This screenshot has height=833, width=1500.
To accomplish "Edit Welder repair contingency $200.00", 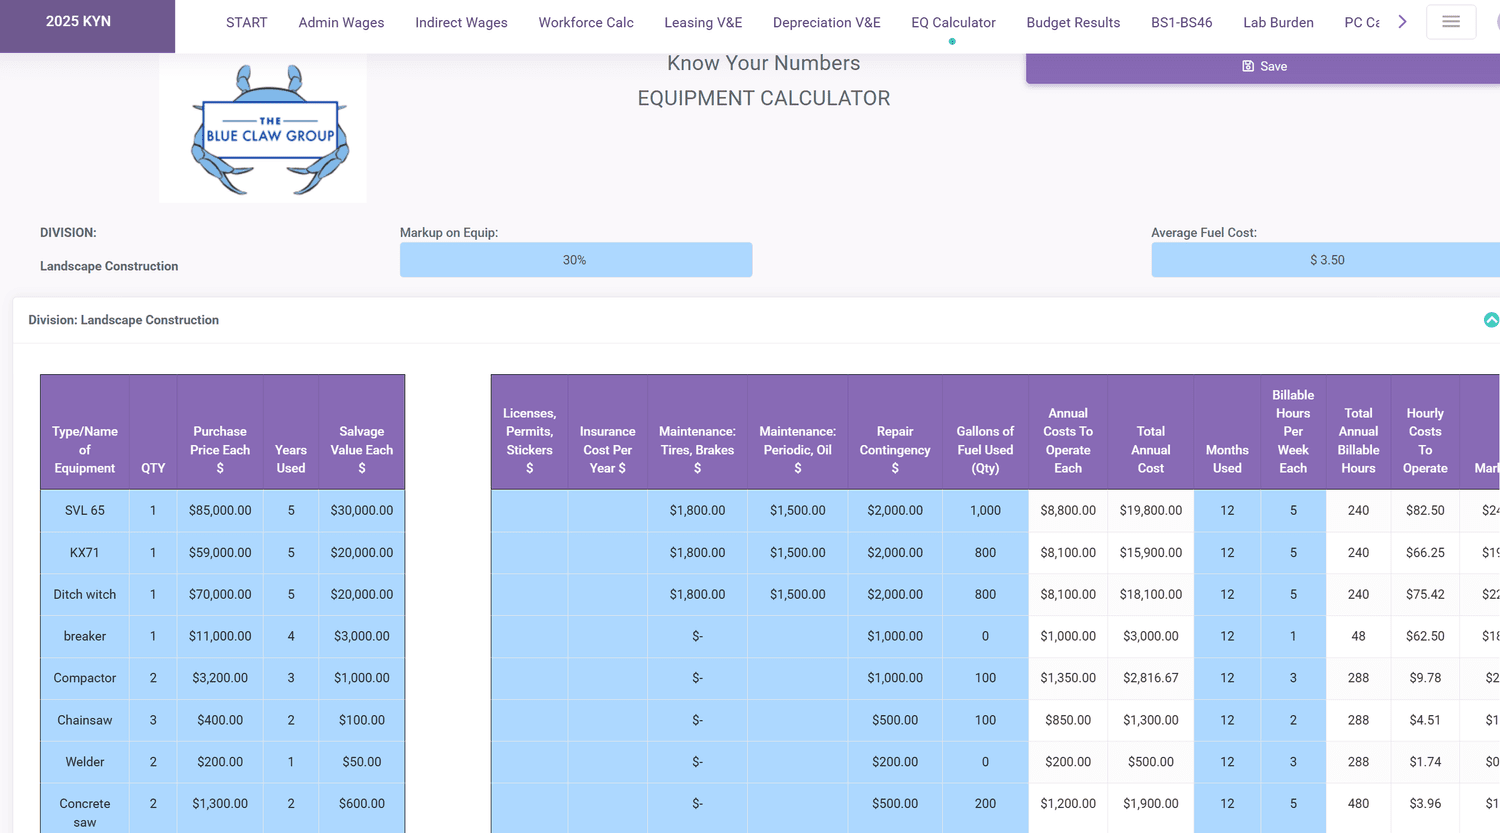I will [895, 763].
